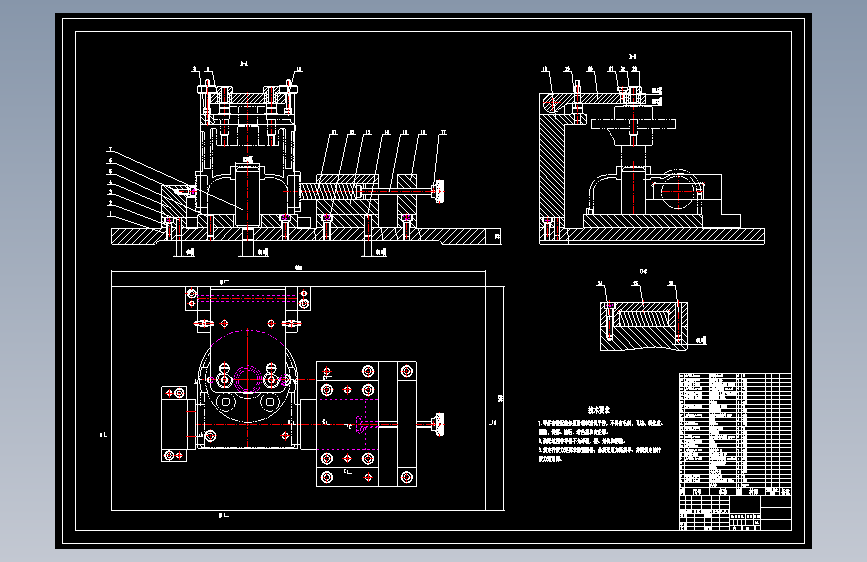Click the hatched base plate in the side view
867x562 pixels.
click(652, 236)
